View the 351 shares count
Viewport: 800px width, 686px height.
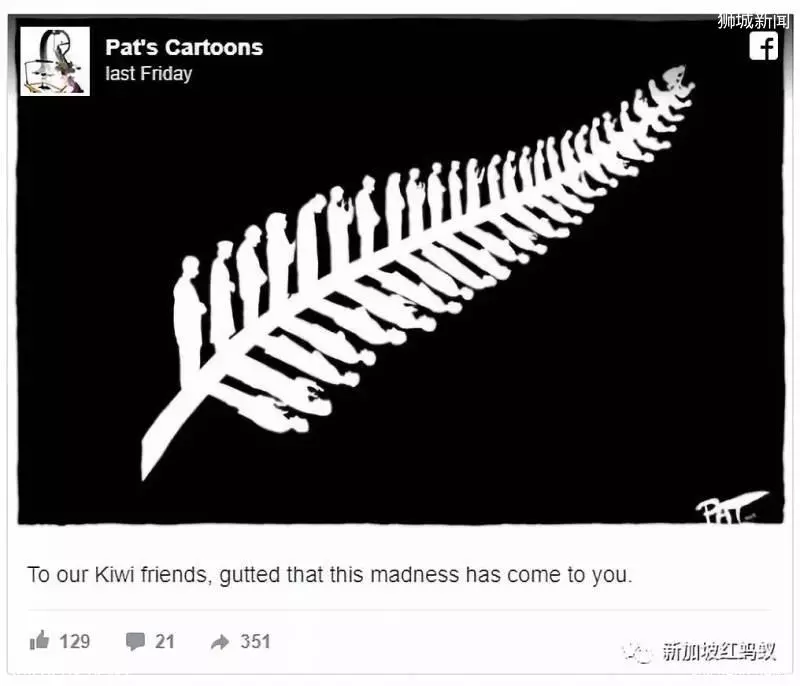click(x=255, y=641)
